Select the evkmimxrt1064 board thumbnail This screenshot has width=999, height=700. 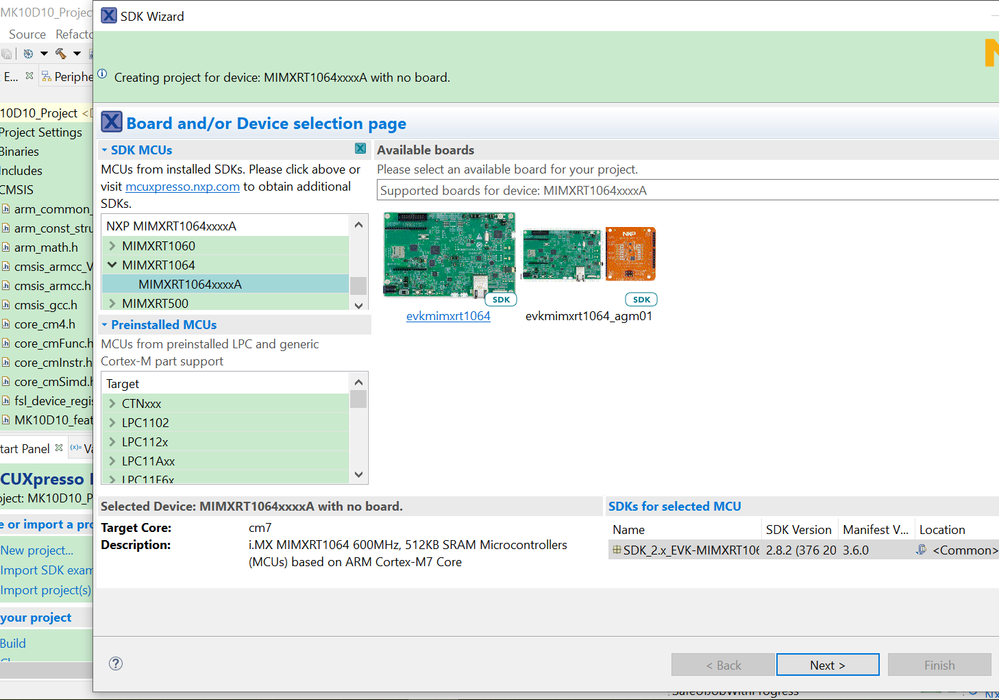click(x=449, y=255)
